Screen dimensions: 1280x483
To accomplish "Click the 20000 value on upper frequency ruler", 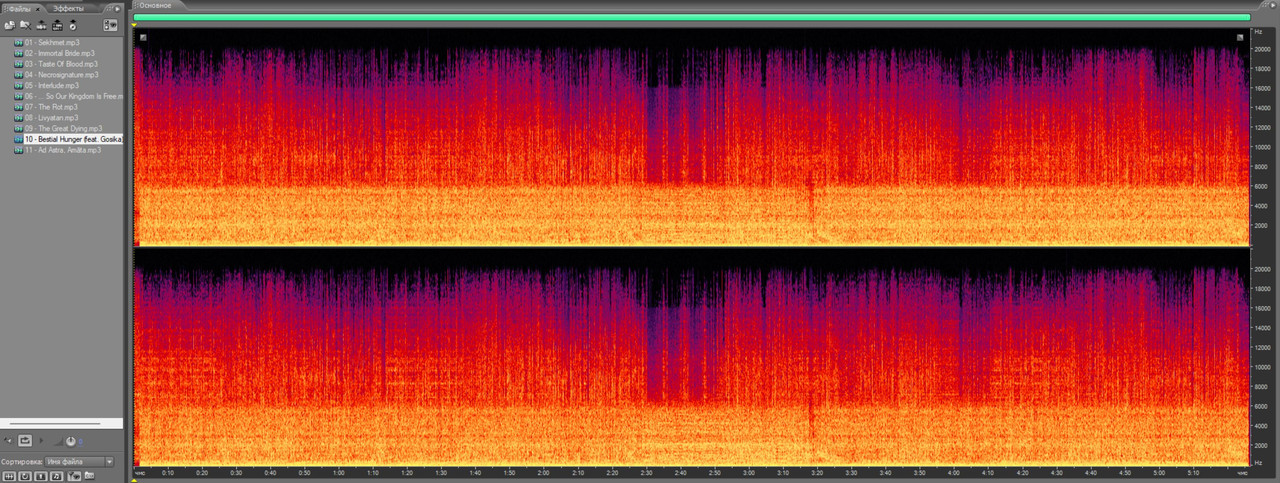I will pos(1263,48).
